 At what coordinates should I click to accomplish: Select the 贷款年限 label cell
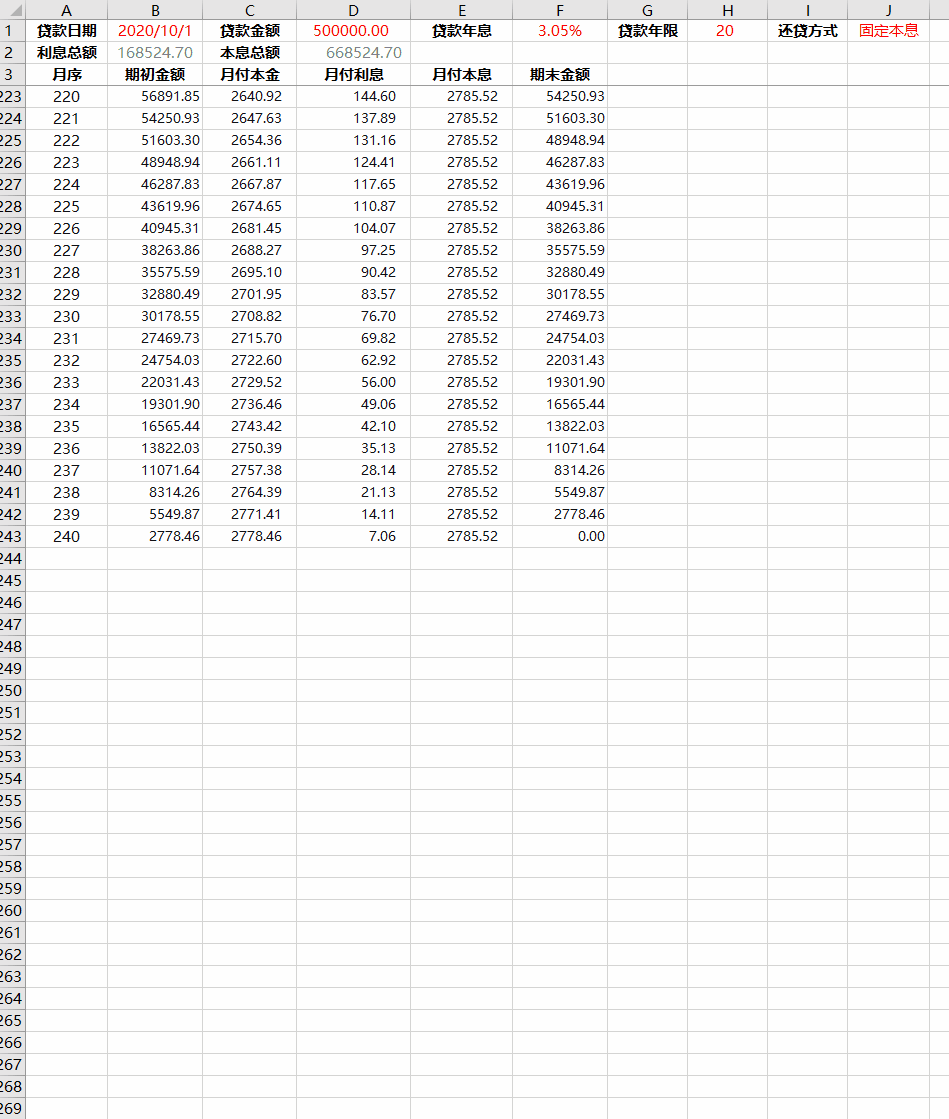click(x=647, y=31)
